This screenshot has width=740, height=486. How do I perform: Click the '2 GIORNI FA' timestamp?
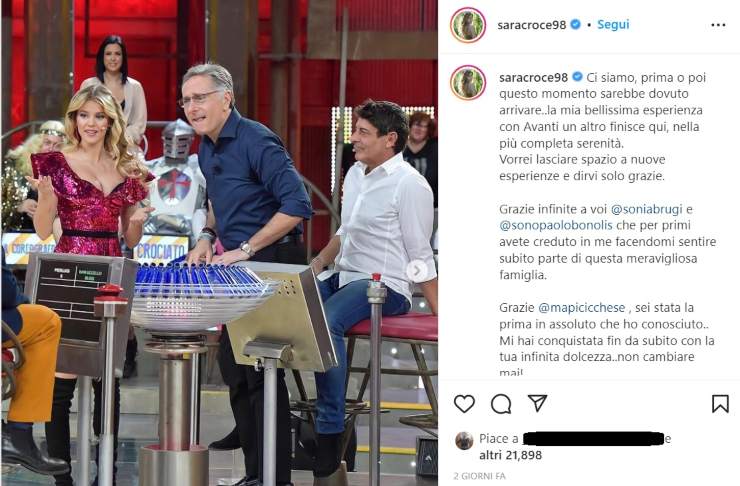tap(479, 476)
